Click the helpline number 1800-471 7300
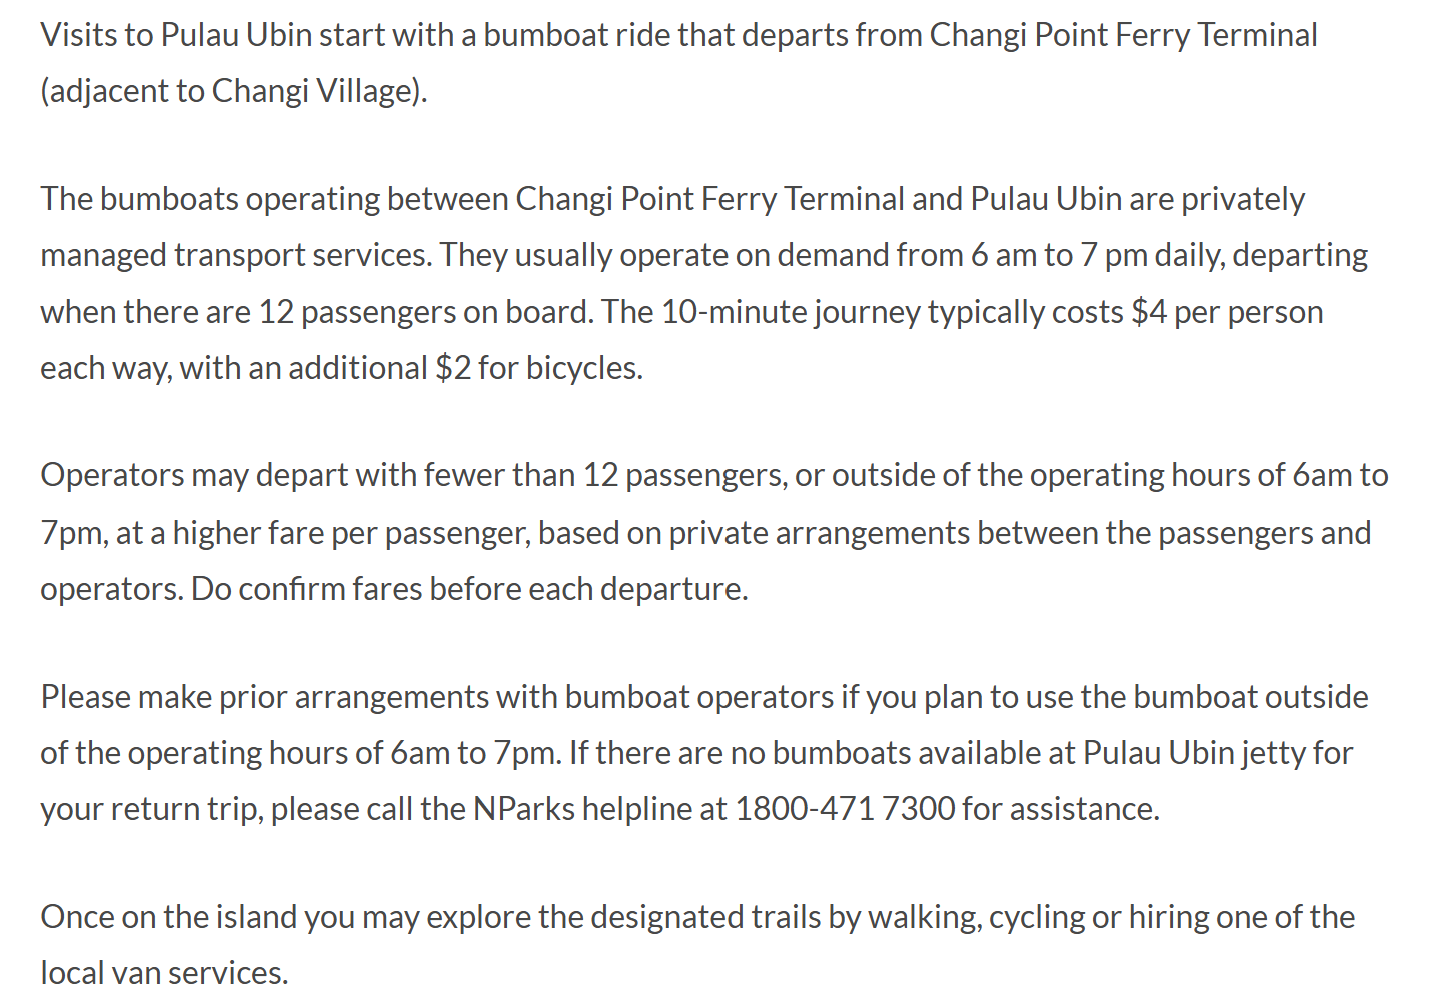The width and height of the screenshot is (1446, 1006). pyautogui.click(x=845, y=808)
